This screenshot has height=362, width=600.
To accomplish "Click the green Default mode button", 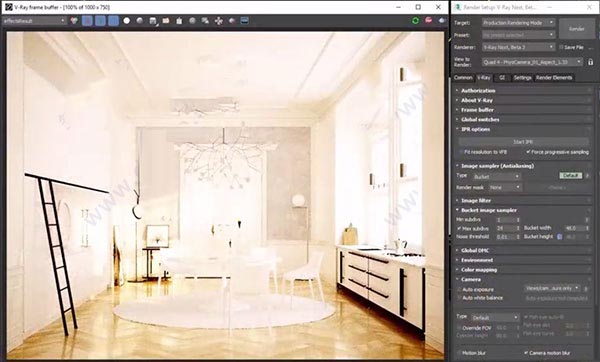I will coord(571,176).
